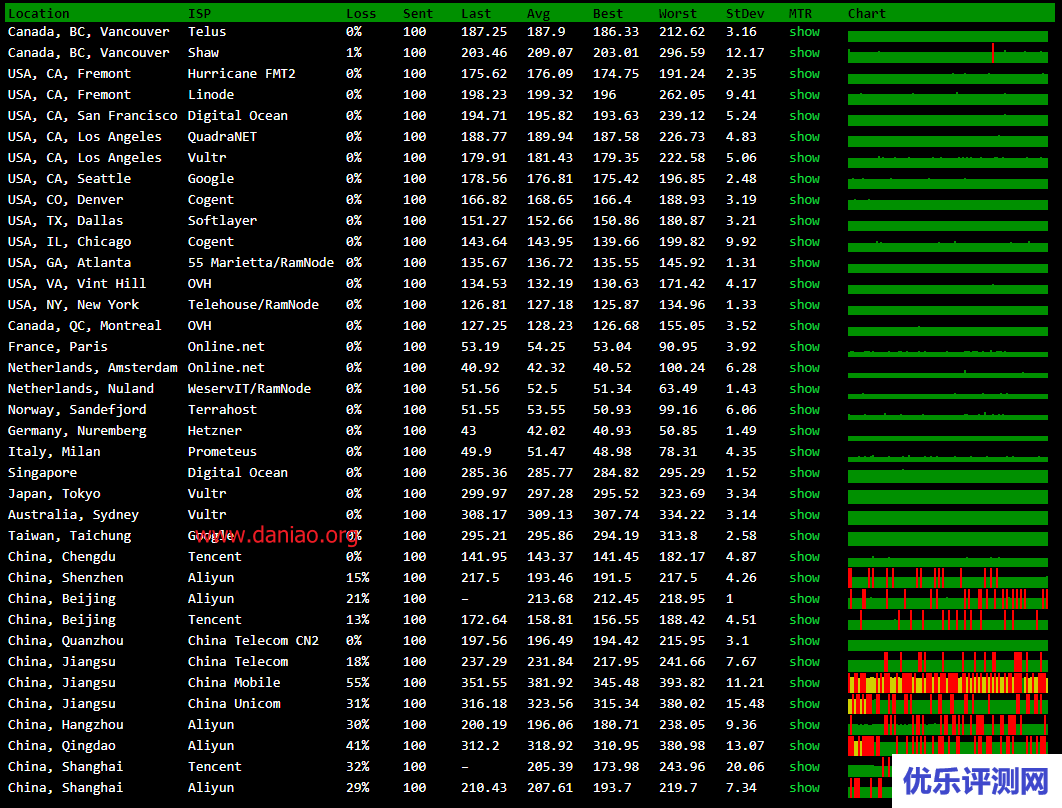Open show link for Hurricane FMT2 row
The image size is (1062, 808).
pyautogui.click(x=804, y=74)
